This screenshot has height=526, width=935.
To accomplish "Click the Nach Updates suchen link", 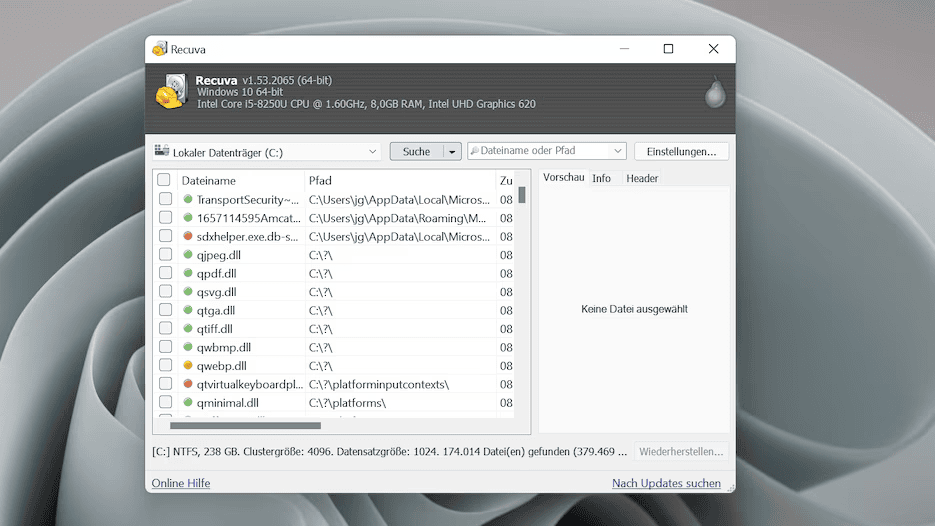I will click(x=666, y=484).
